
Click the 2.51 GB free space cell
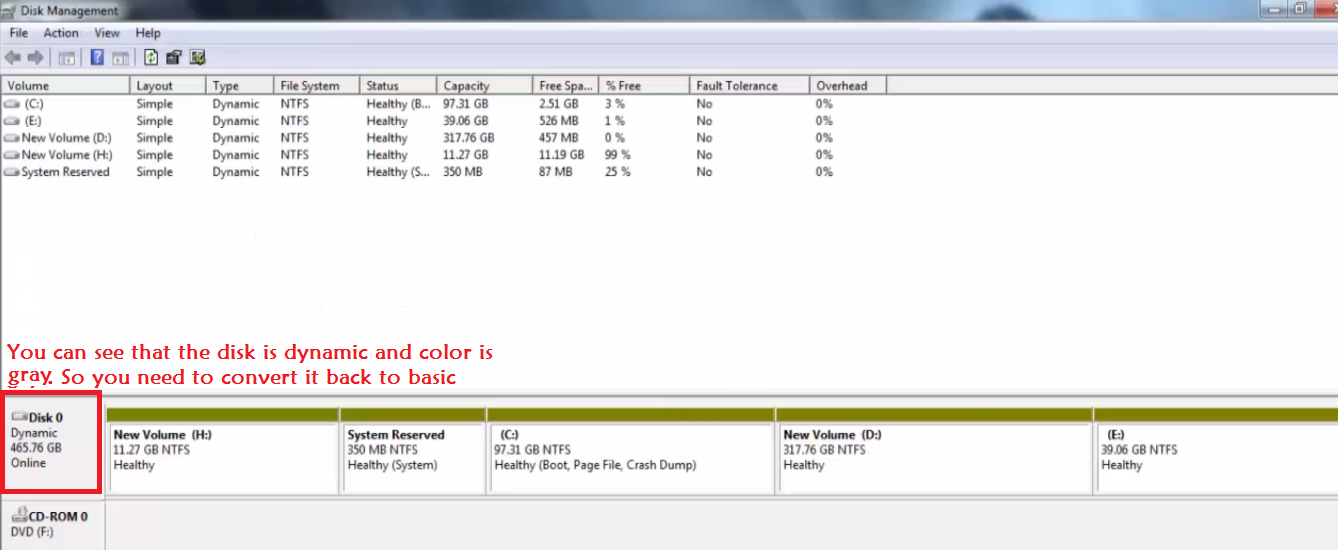(559, 104)
